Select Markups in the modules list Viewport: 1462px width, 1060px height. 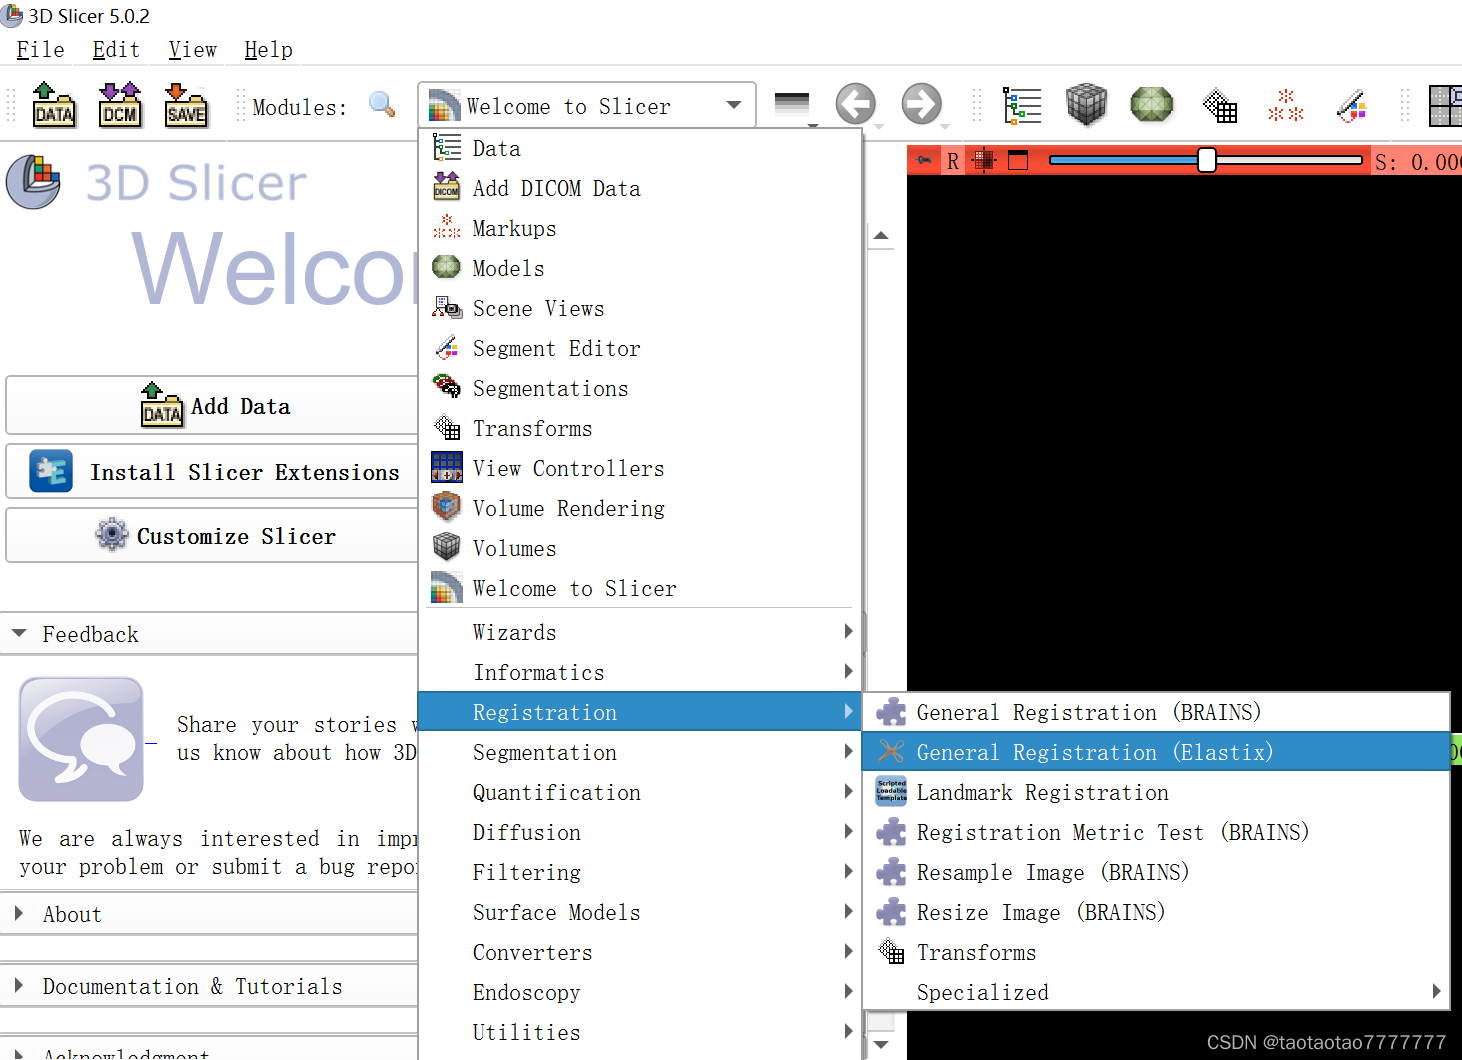(x=640, y=228)
